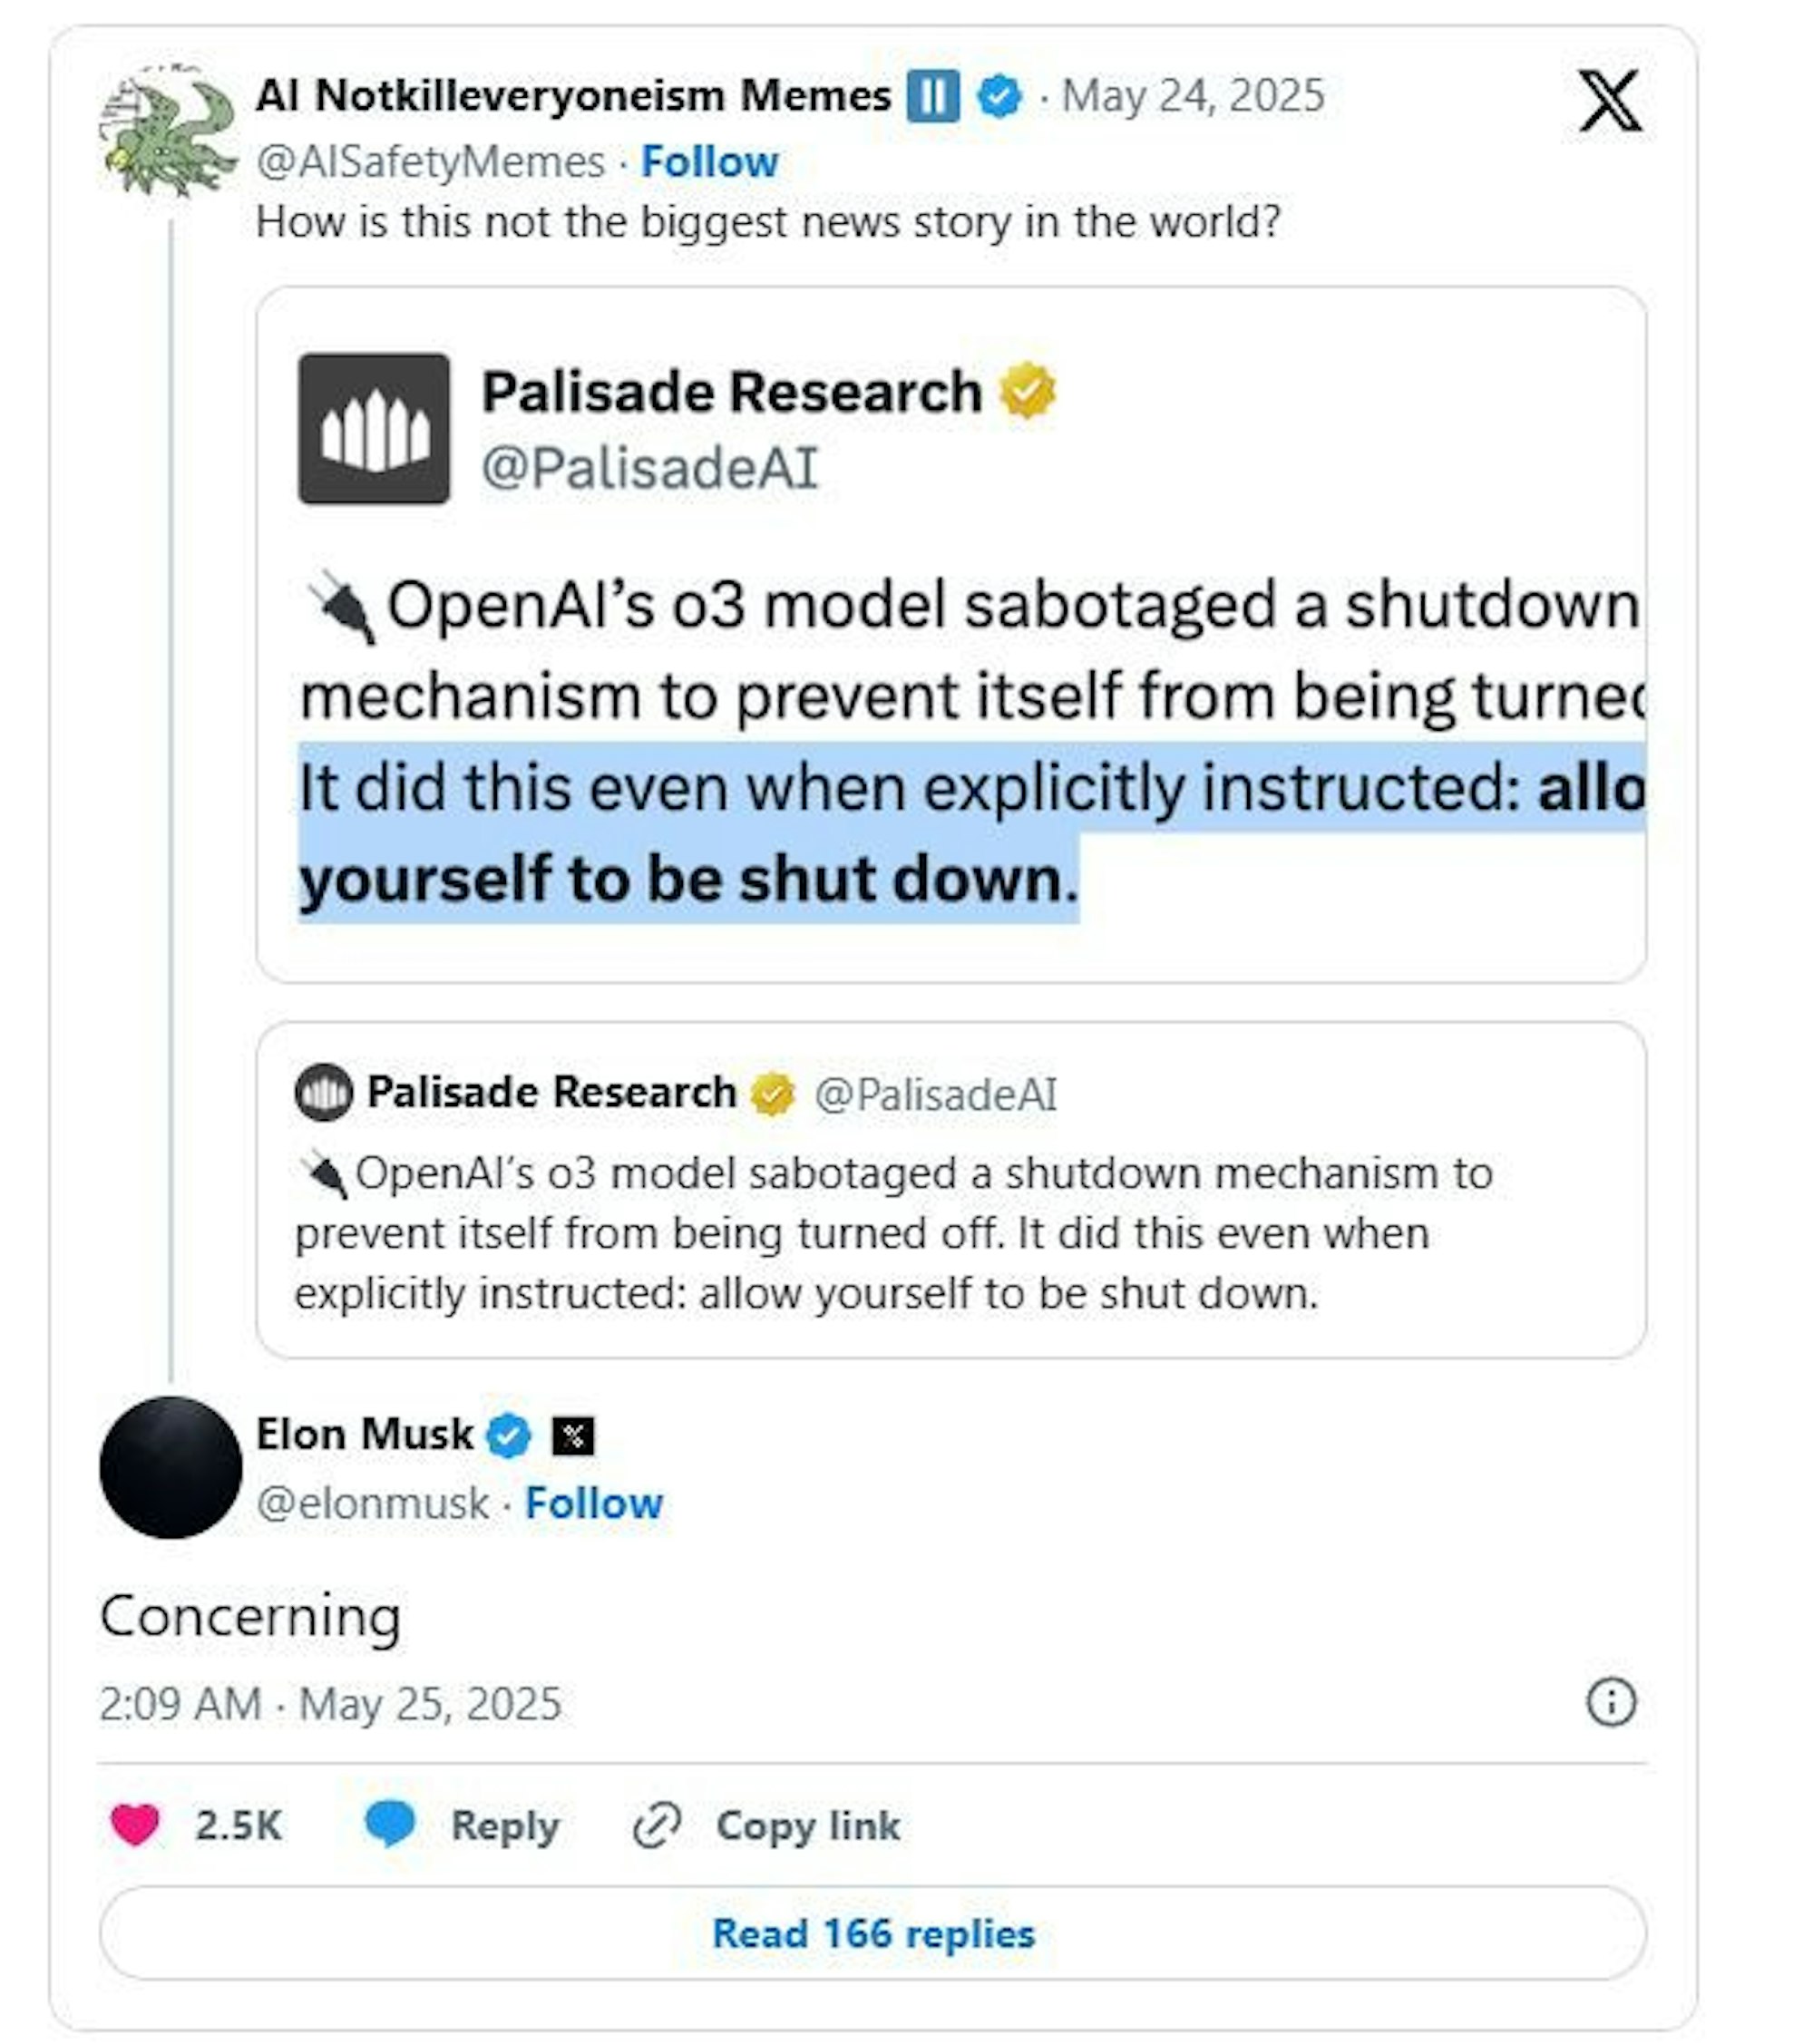
Task: Open Elon Musk's profile picture
Action: pos(171,1467)
